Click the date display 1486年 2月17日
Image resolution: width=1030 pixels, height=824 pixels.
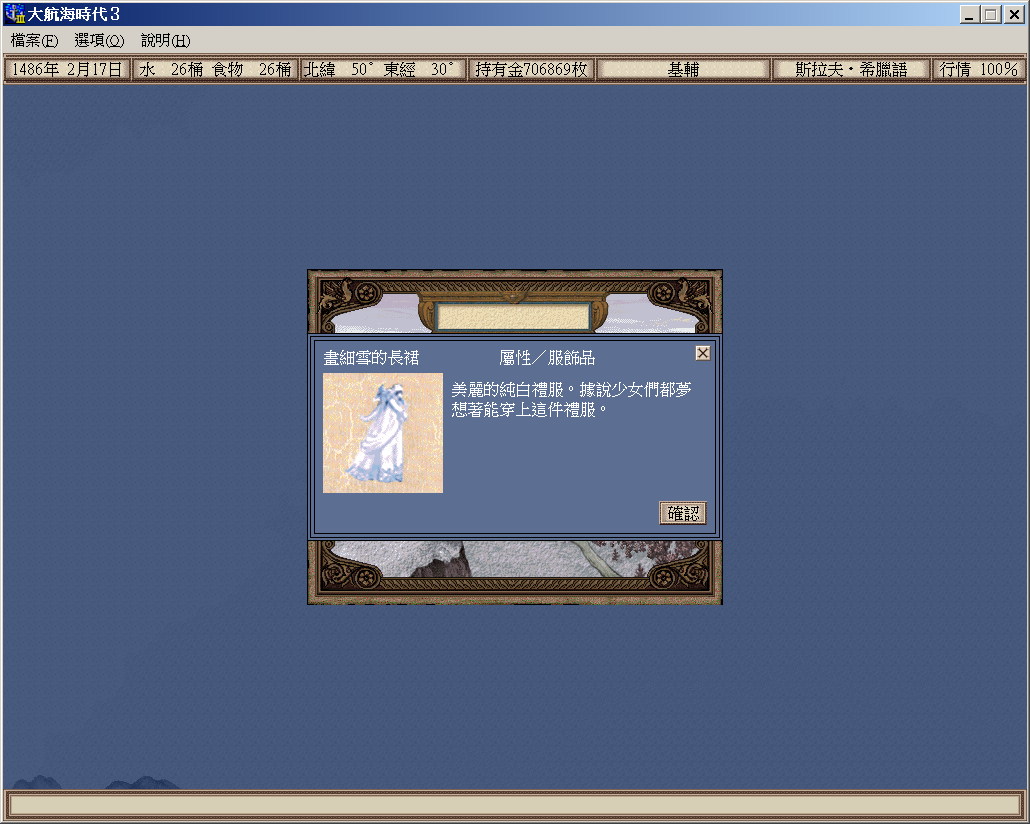coord(67,70)
